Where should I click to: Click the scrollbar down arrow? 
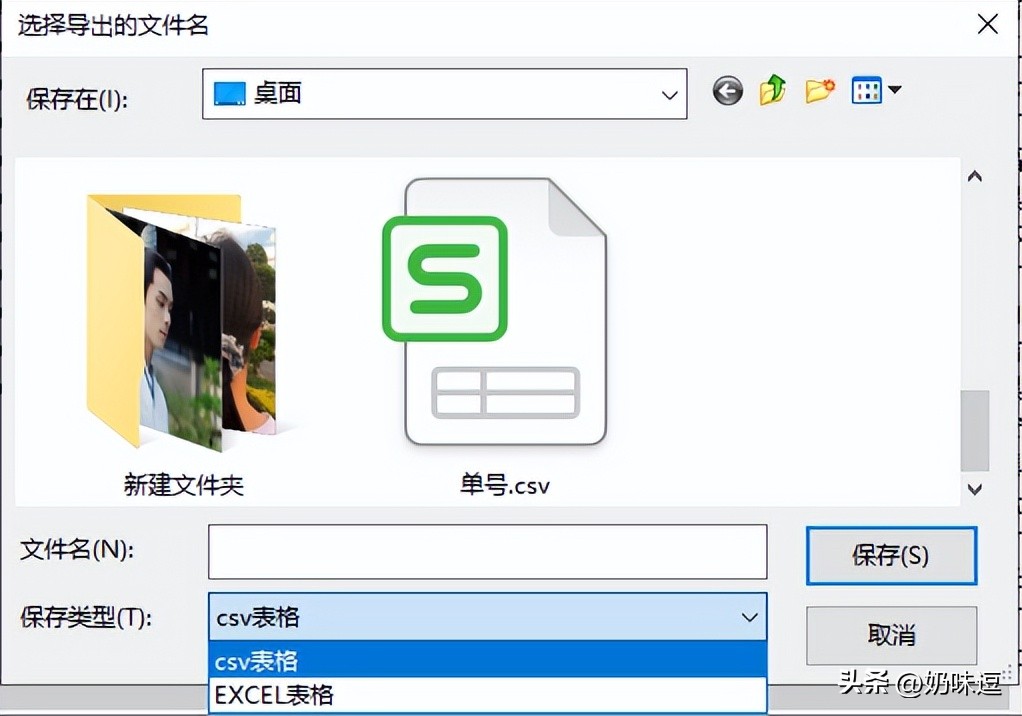coord(974,489)
